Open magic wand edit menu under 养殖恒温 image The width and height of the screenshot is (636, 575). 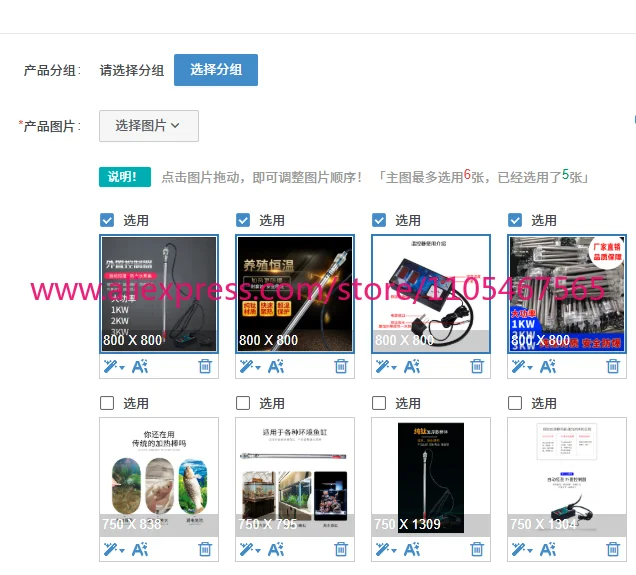249,367
